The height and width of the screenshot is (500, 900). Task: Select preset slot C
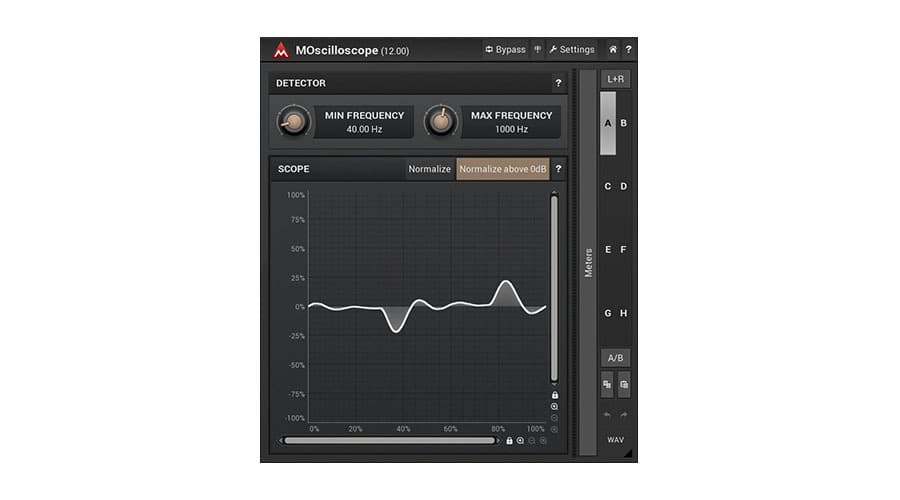click(608, 187)
